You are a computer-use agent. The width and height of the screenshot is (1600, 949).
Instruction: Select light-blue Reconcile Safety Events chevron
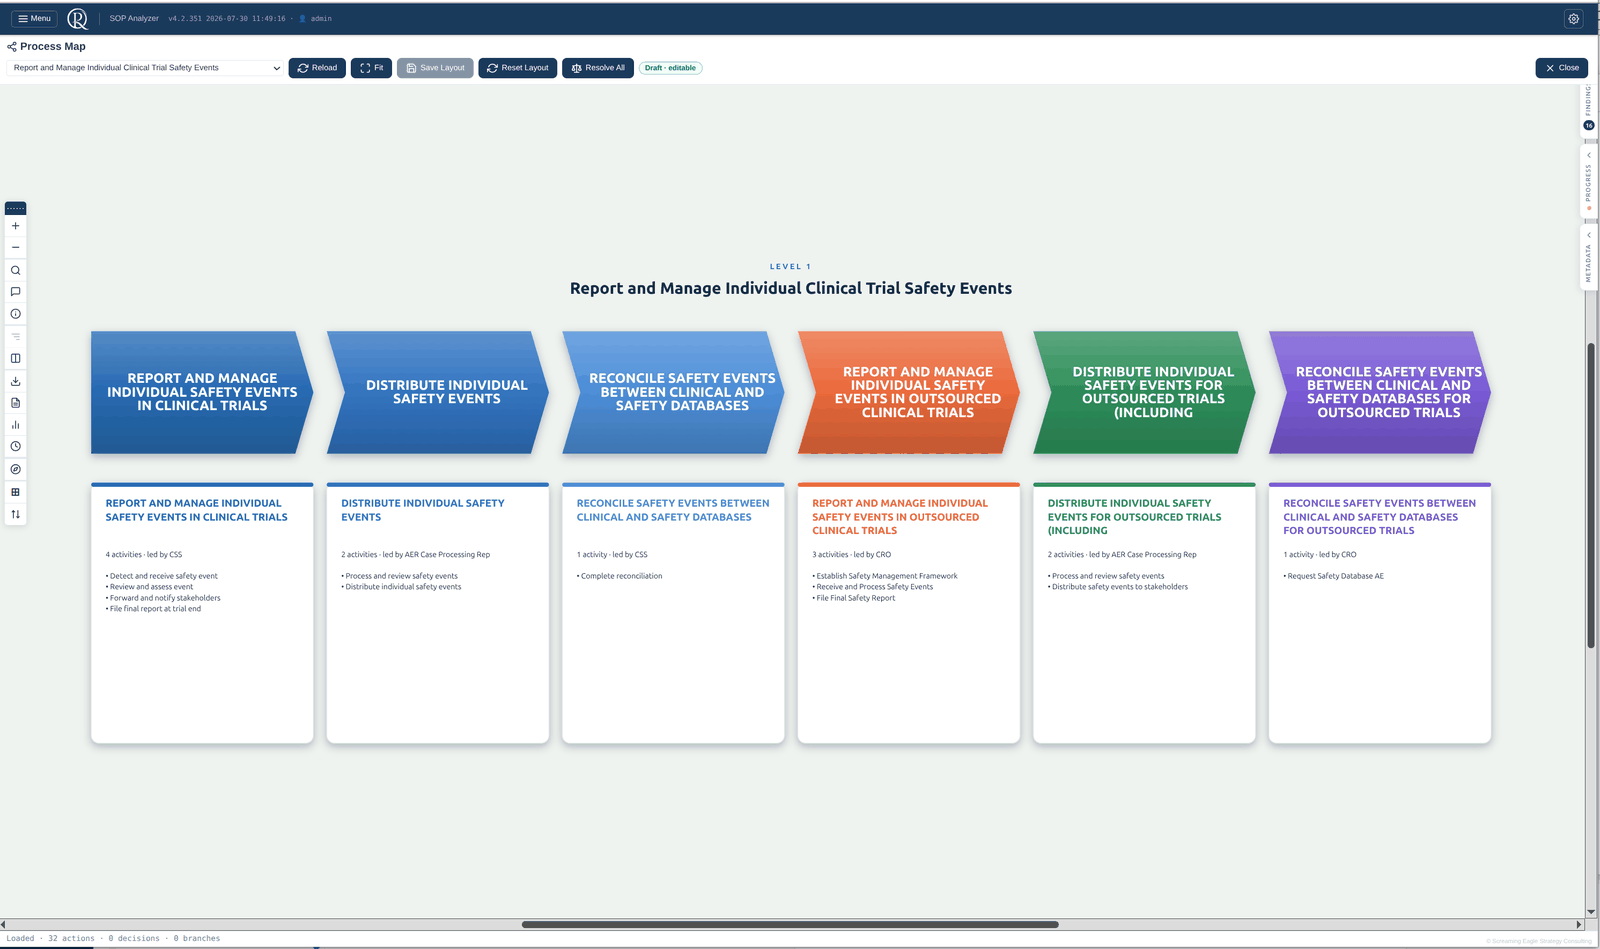[673, 392]
